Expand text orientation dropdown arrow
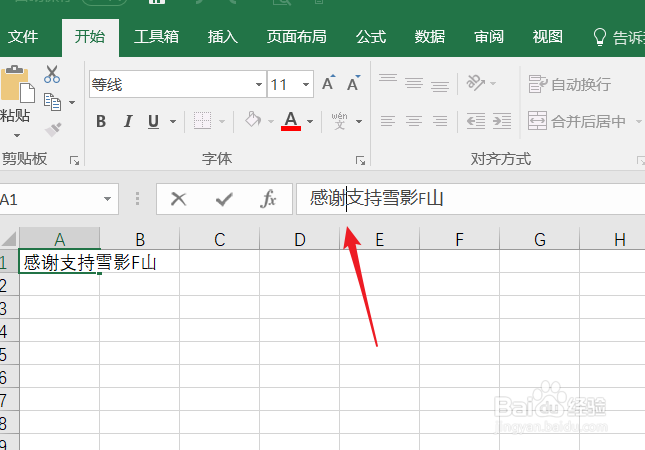Screen dimensions: 645x450 coord(493,84)
